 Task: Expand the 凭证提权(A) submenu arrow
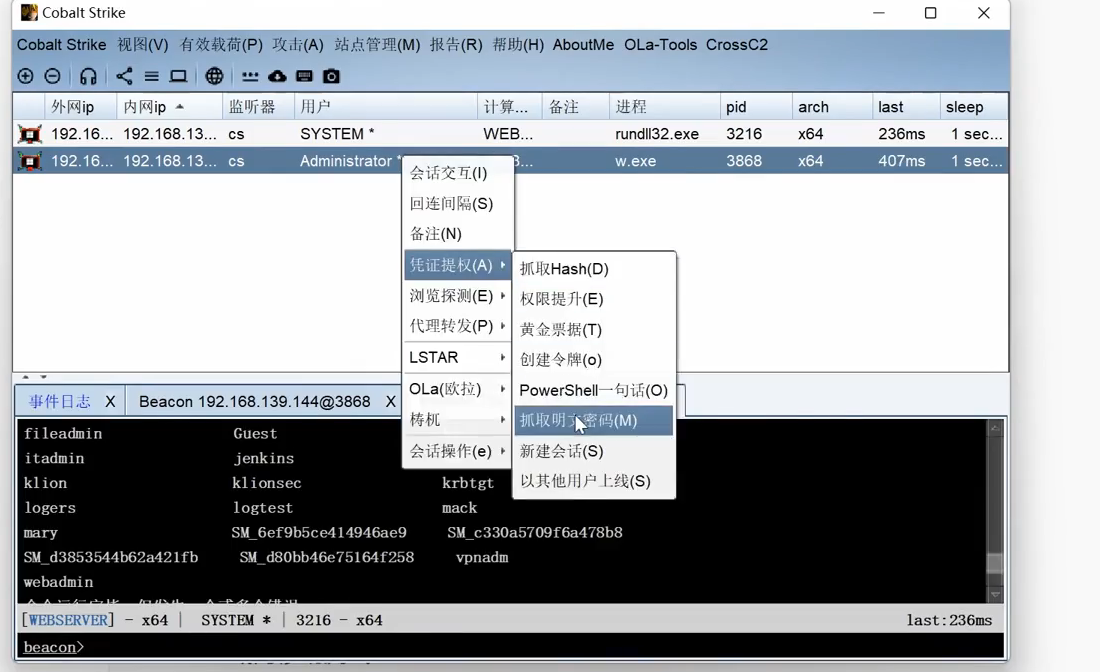click(502, 265)
